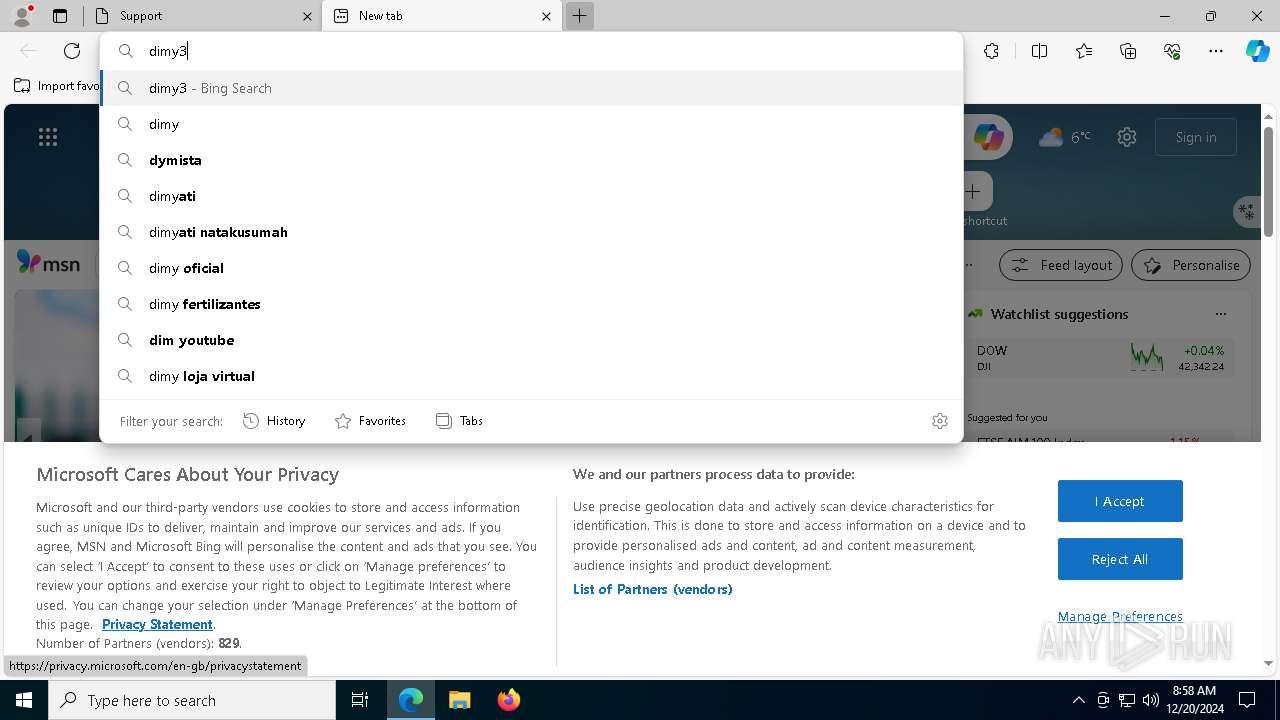Open File Explorer from the taskbar
The width and height of the screenshot is (1280, 720).
459,700
